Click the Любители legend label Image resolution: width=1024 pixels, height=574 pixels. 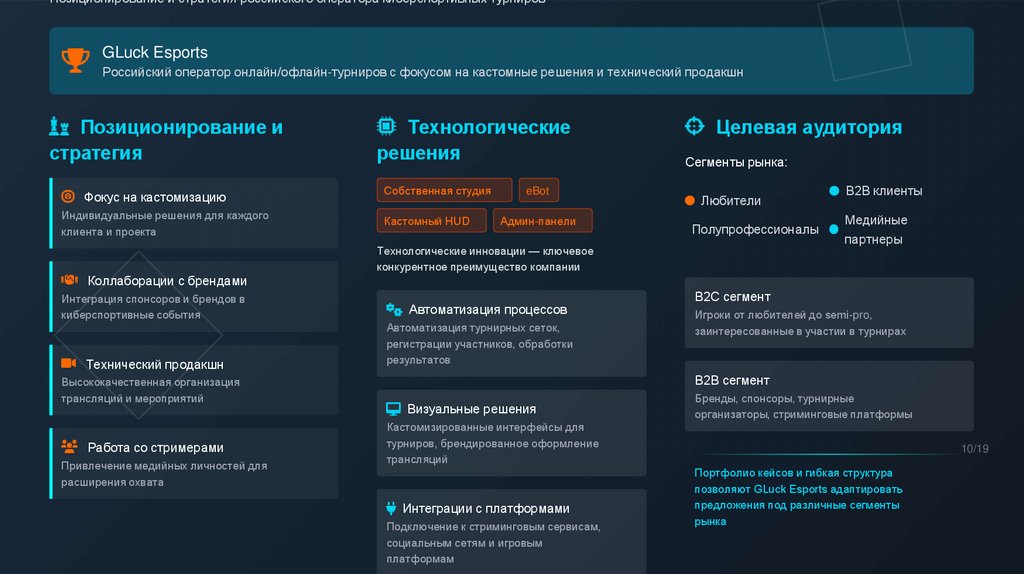731,200
